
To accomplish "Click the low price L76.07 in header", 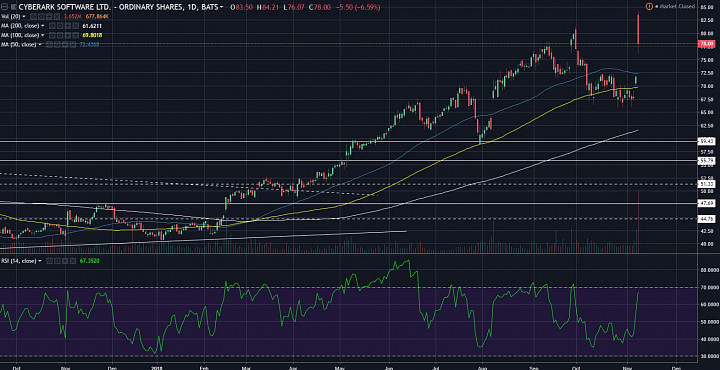I will 293,7.
